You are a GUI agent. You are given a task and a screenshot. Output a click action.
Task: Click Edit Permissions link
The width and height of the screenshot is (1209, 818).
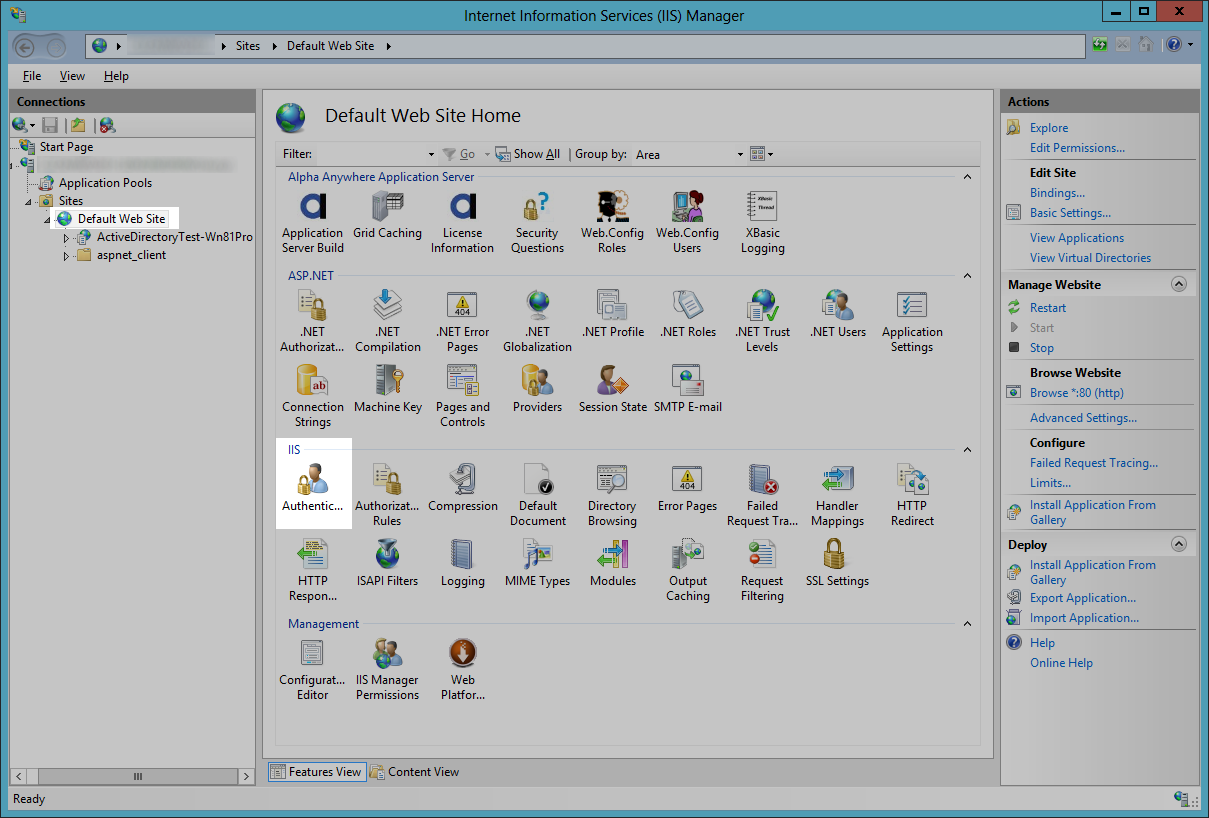[x=1077, y=148]
